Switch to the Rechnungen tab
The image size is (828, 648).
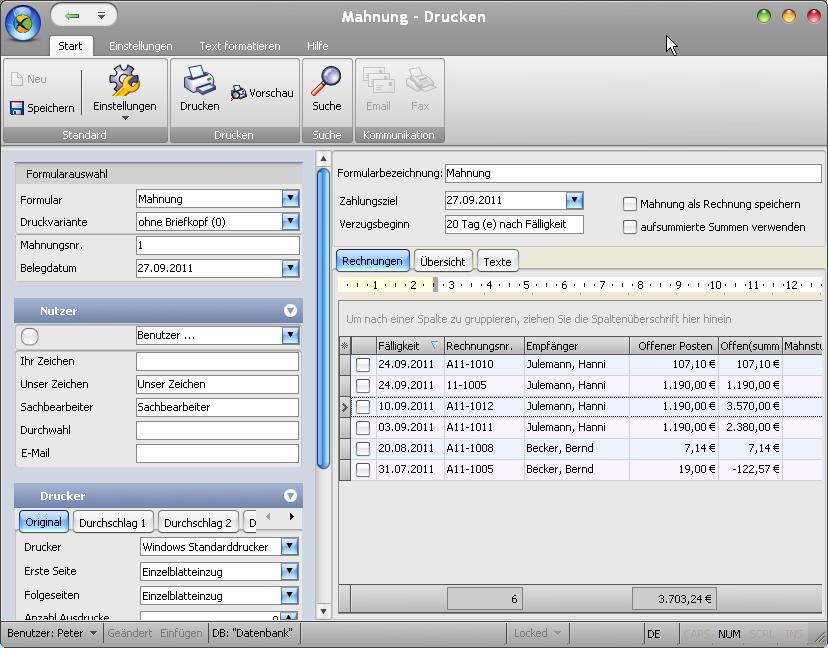click(372, 261)
